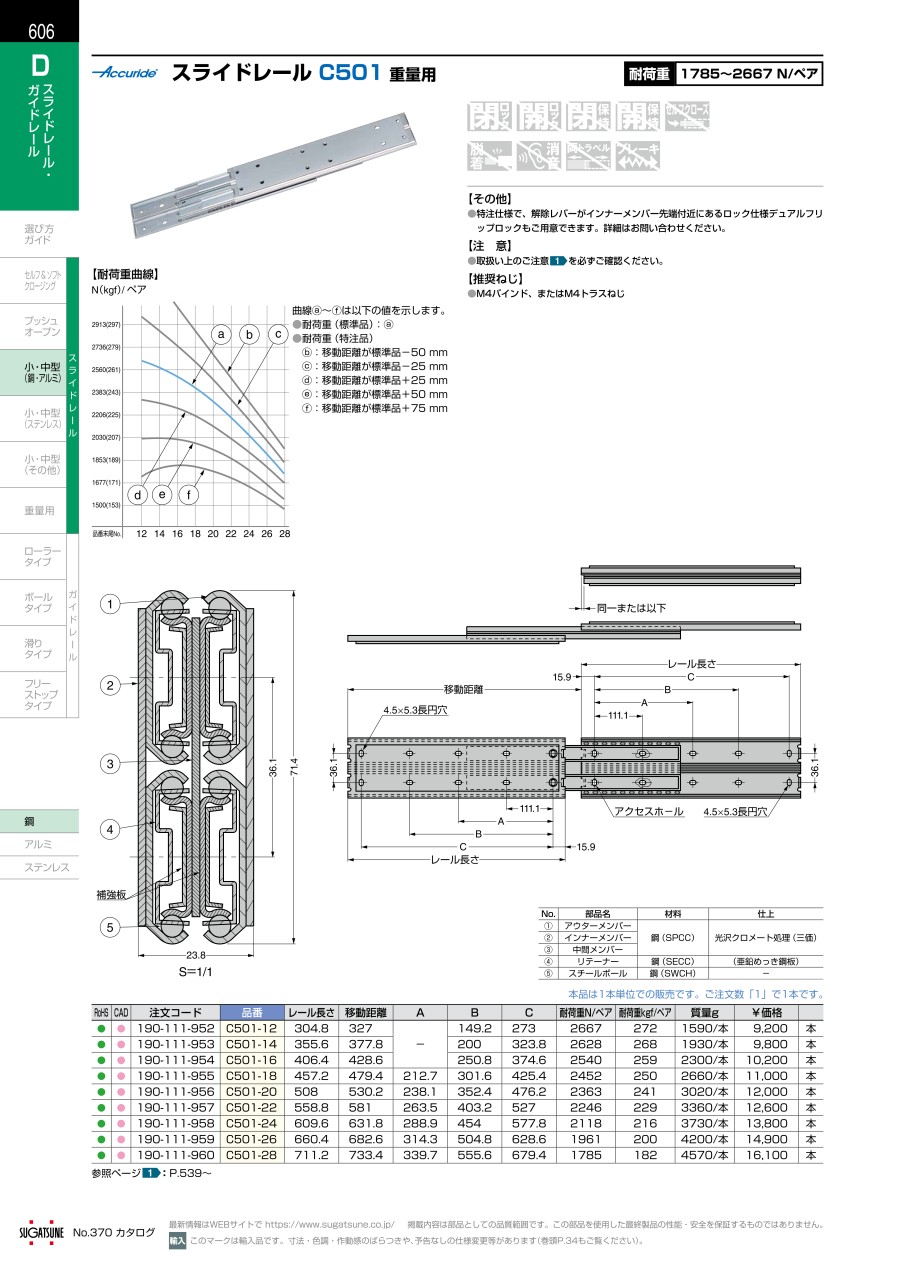Image resolution: width=900 pixels, height=1272 pixels.
Task: Open the sugatsune.co.jp website link
Action: click(x=330, y=1224)
